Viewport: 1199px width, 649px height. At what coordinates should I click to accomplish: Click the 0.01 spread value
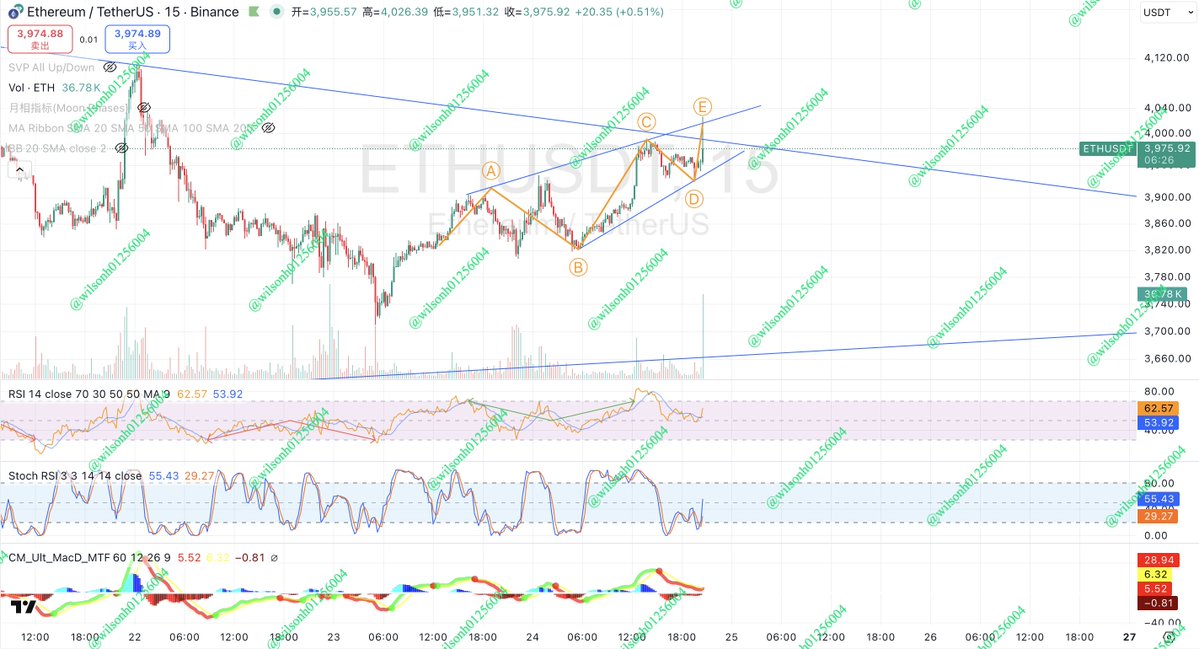click(x=89, y=40)
